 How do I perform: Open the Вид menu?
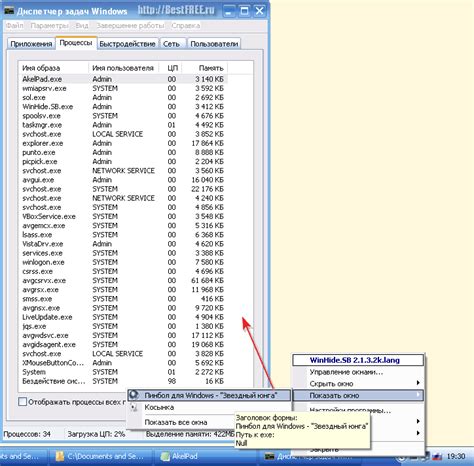(82, 25)
